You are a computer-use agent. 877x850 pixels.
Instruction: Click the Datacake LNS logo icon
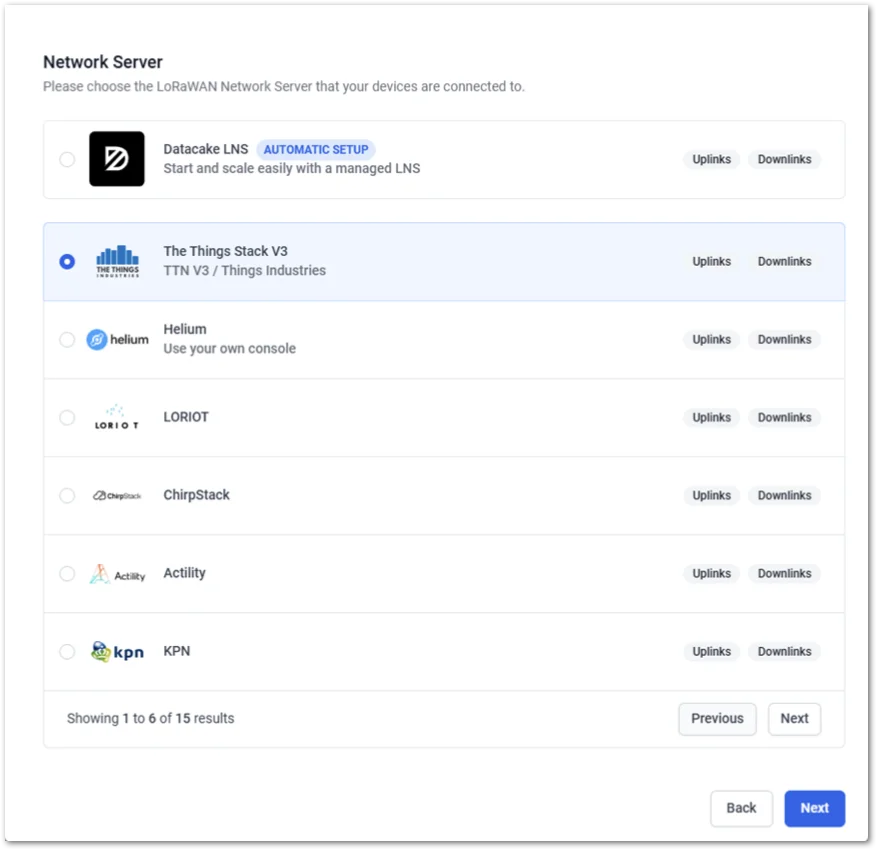click(116, 159)
